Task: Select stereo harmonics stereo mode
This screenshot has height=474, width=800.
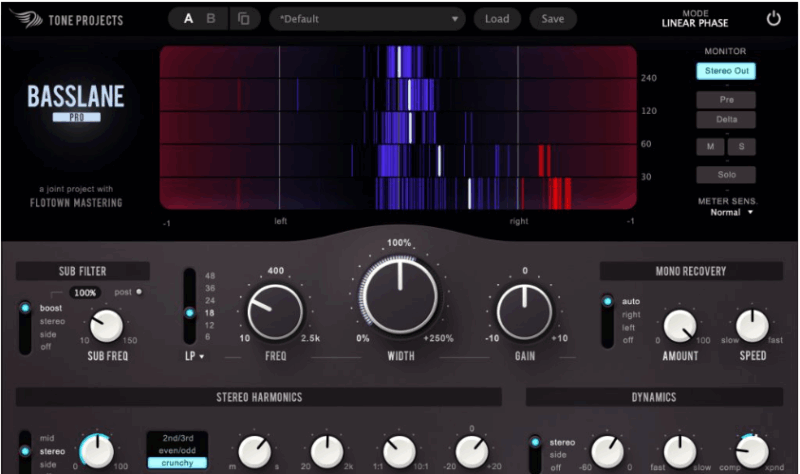Action: 52,452
